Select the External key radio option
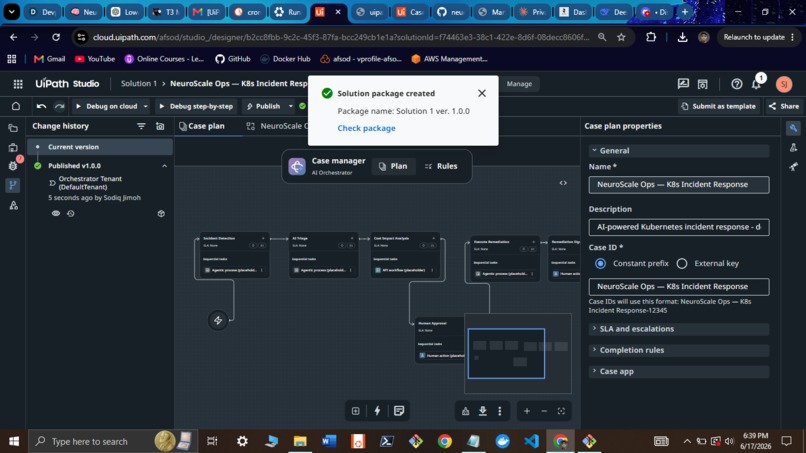The height and width of the screenshot is (453, 806). point(682,263)
